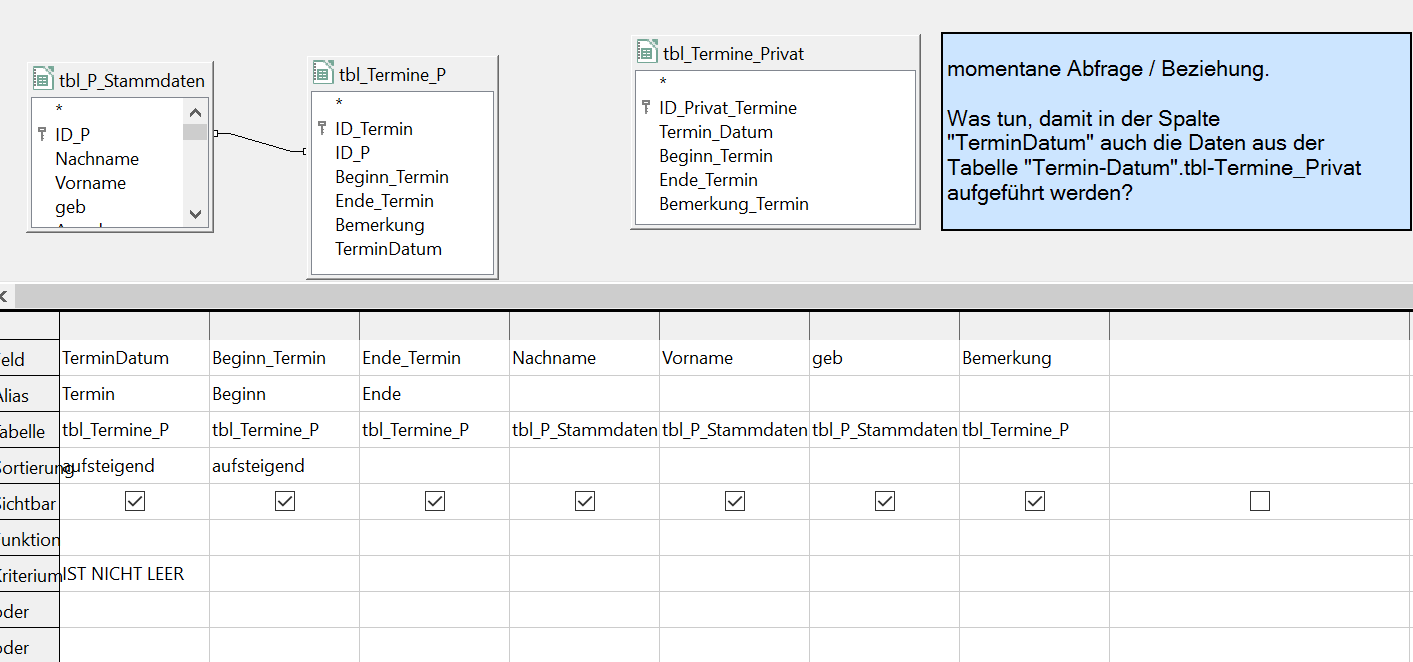Click the Feld cell containing Vorname
This screenshot has width=1413, height=662.
coord(735,358)
